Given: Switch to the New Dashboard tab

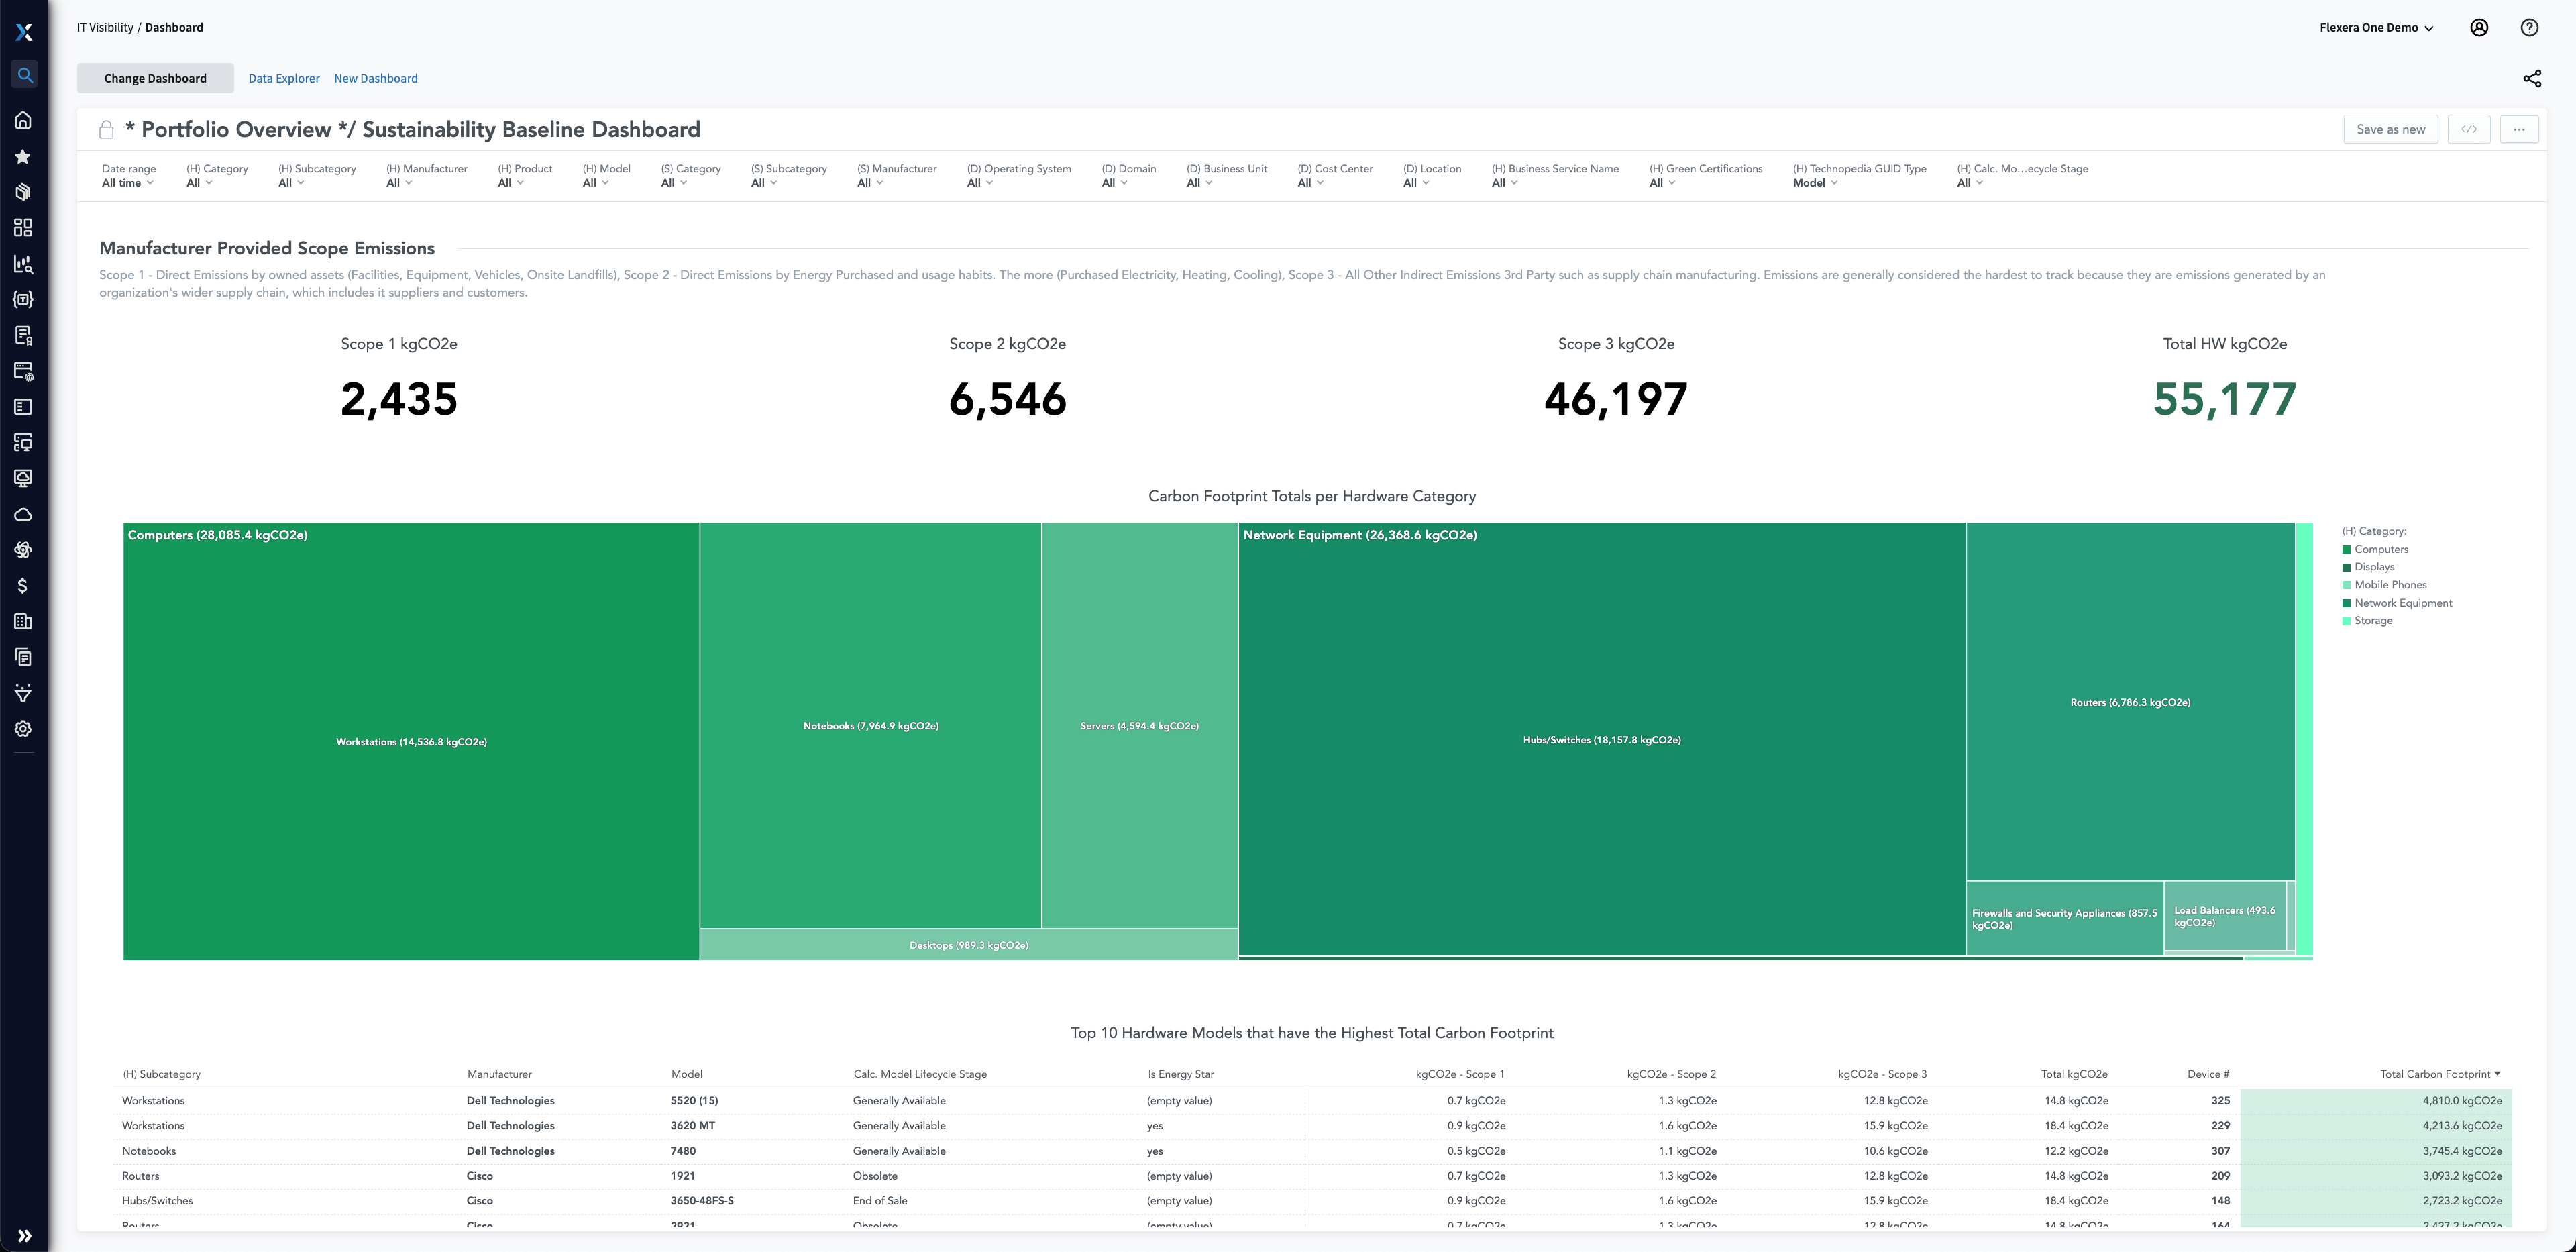Looking at the screenshot, I should tap(374, 77).
